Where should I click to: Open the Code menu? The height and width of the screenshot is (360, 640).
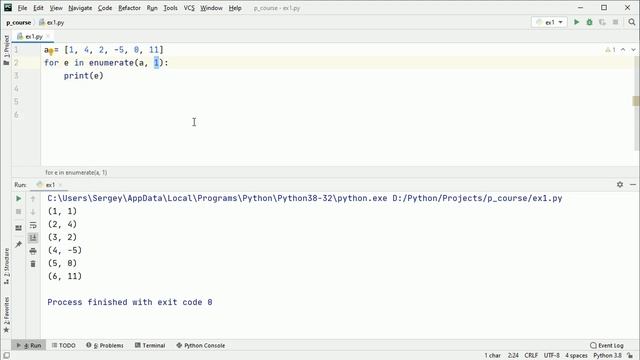[x=105, y=8]
